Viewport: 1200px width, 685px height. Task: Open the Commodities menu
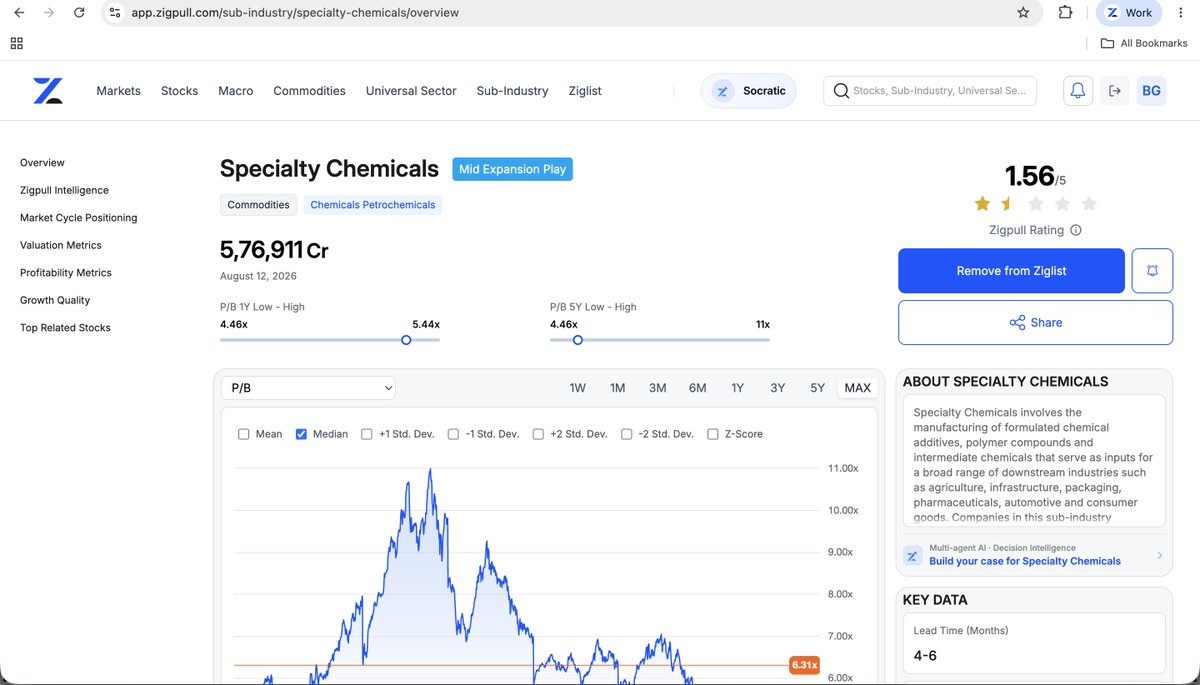click(x=309, y=91)
